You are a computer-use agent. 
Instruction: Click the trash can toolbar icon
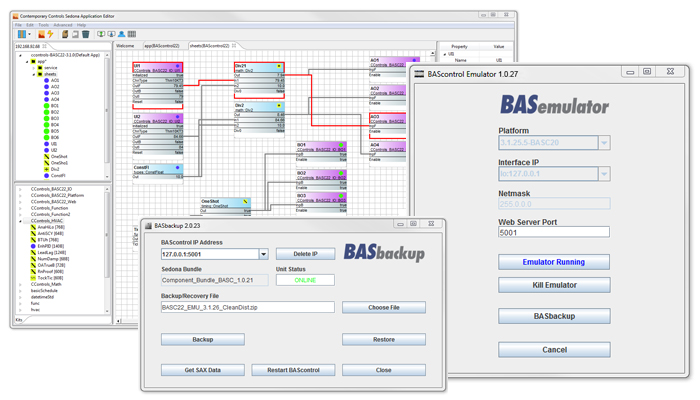click(x=86, y=34)
